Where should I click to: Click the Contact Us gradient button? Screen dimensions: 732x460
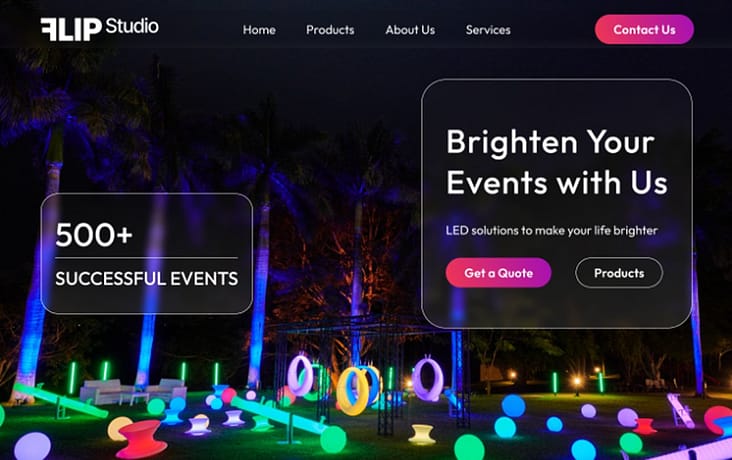click(x=644, y=29)
